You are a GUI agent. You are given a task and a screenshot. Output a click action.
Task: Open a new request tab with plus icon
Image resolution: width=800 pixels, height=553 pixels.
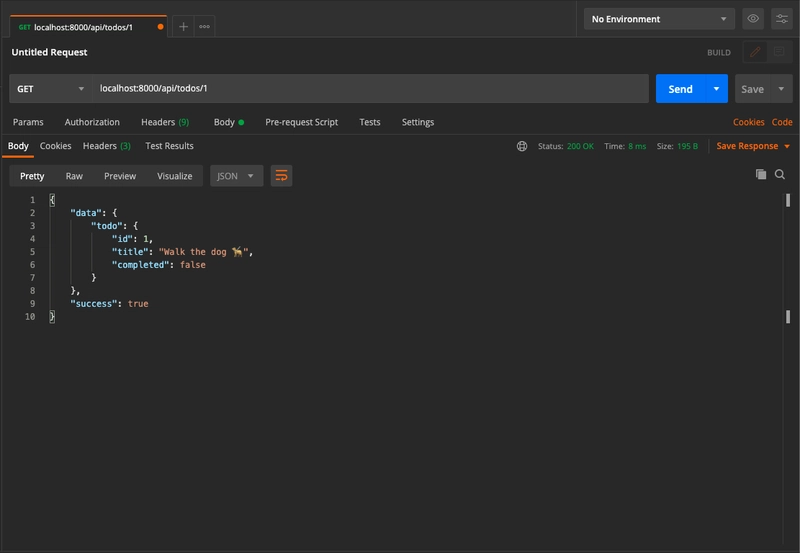(183, 27)
